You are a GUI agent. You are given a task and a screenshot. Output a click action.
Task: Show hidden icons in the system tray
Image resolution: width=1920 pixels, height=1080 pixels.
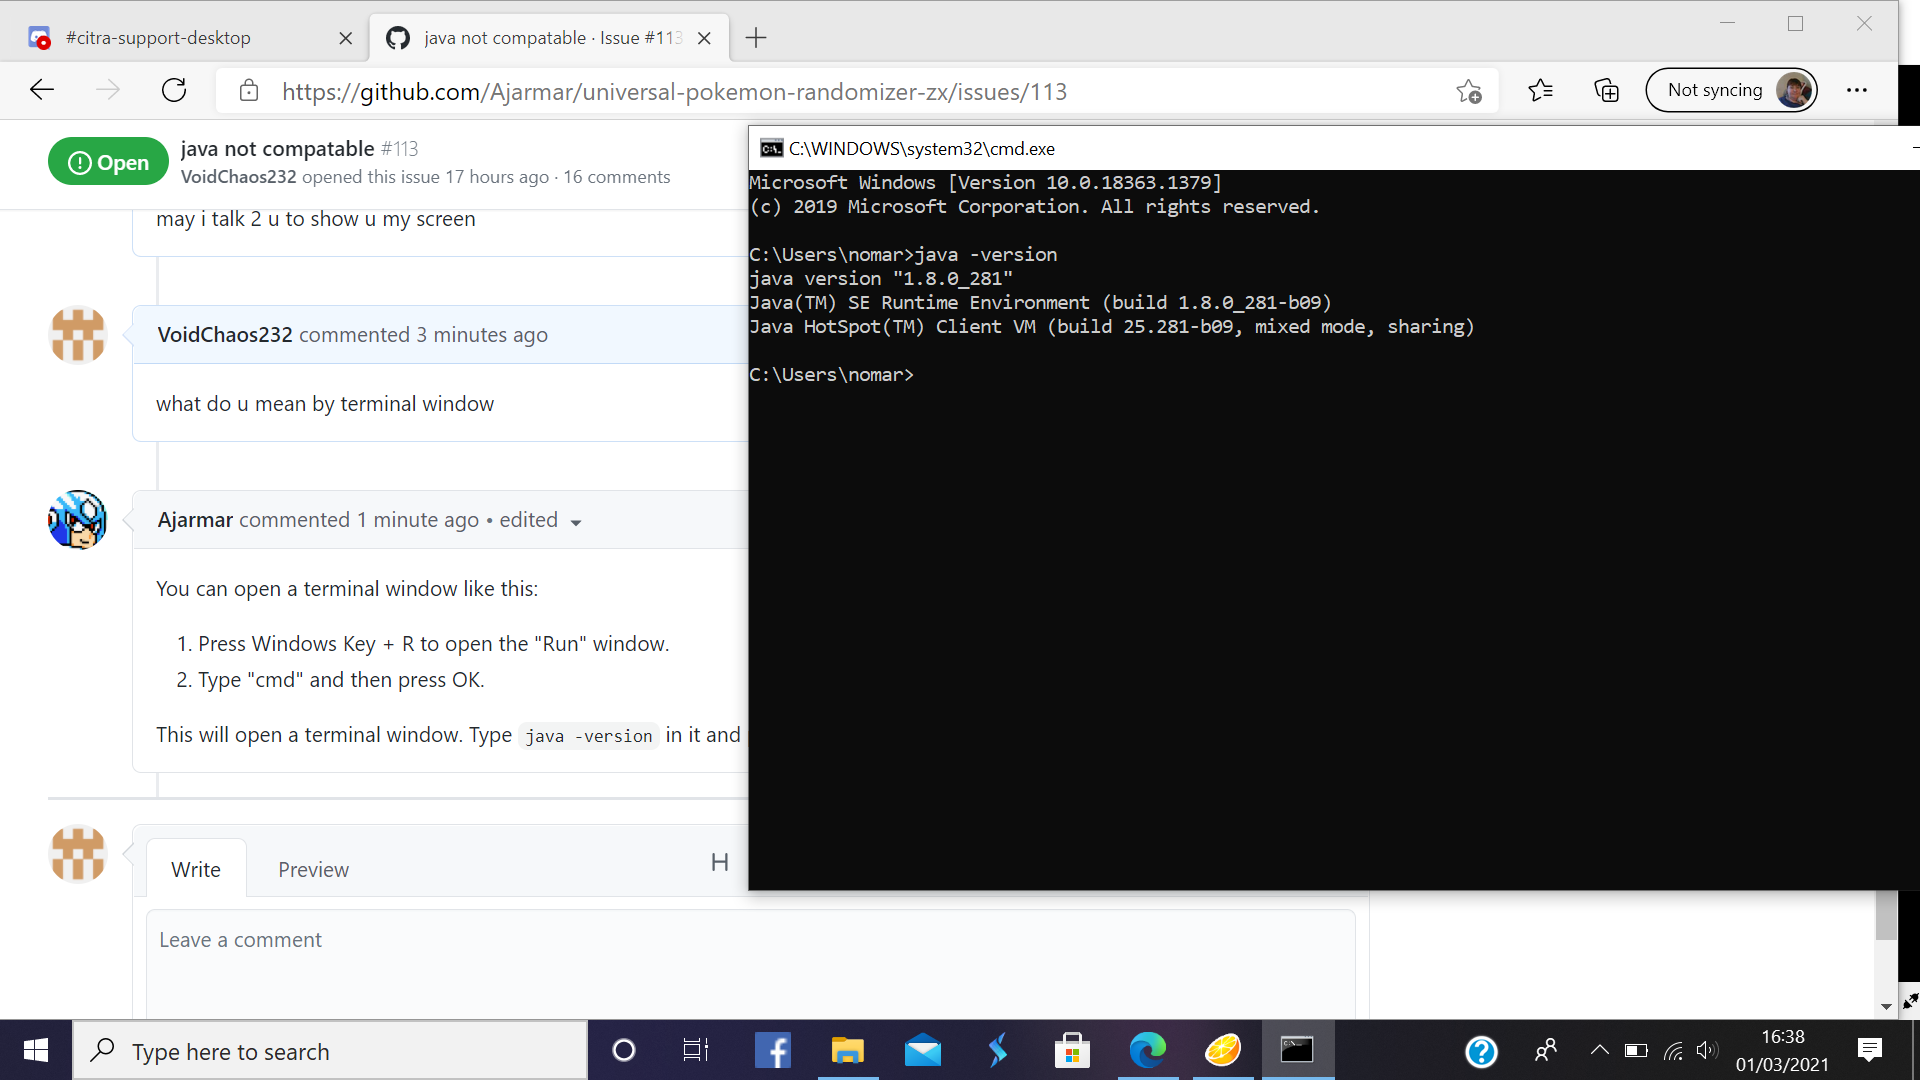click(1598, 1050)
